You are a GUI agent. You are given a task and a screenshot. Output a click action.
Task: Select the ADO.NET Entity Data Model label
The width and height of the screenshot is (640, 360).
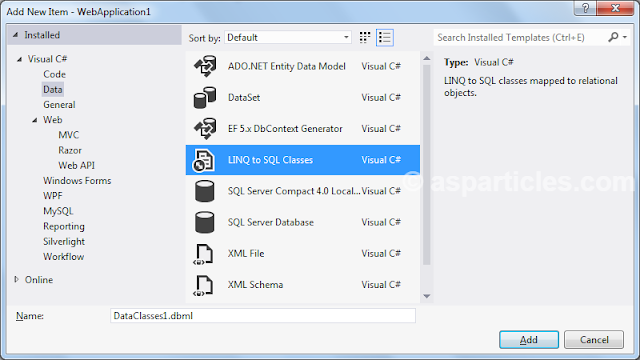point(287,67)
